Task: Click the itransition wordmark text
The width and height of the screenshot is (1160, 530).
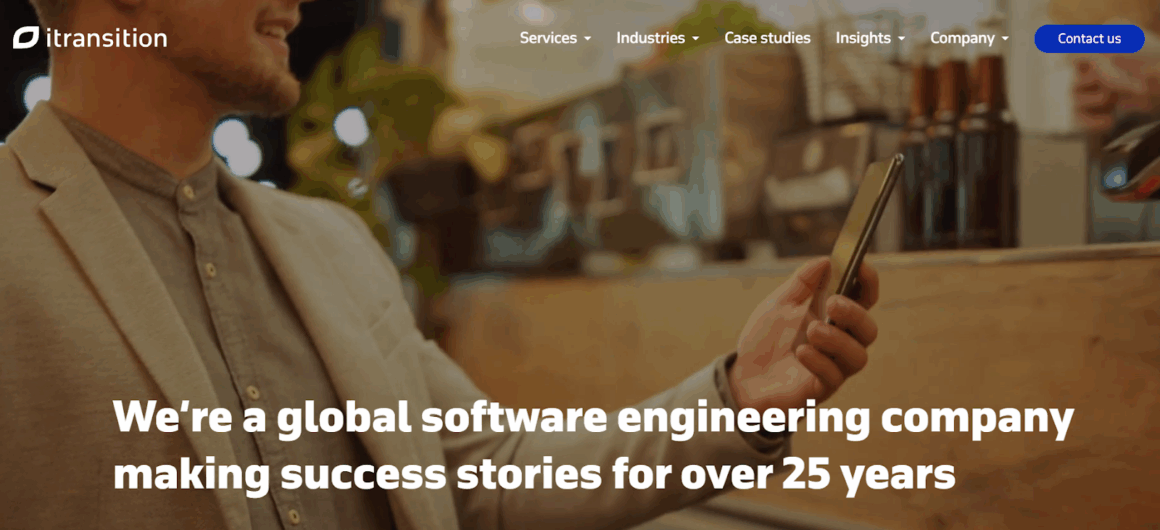Action: [x=106, y=38]
